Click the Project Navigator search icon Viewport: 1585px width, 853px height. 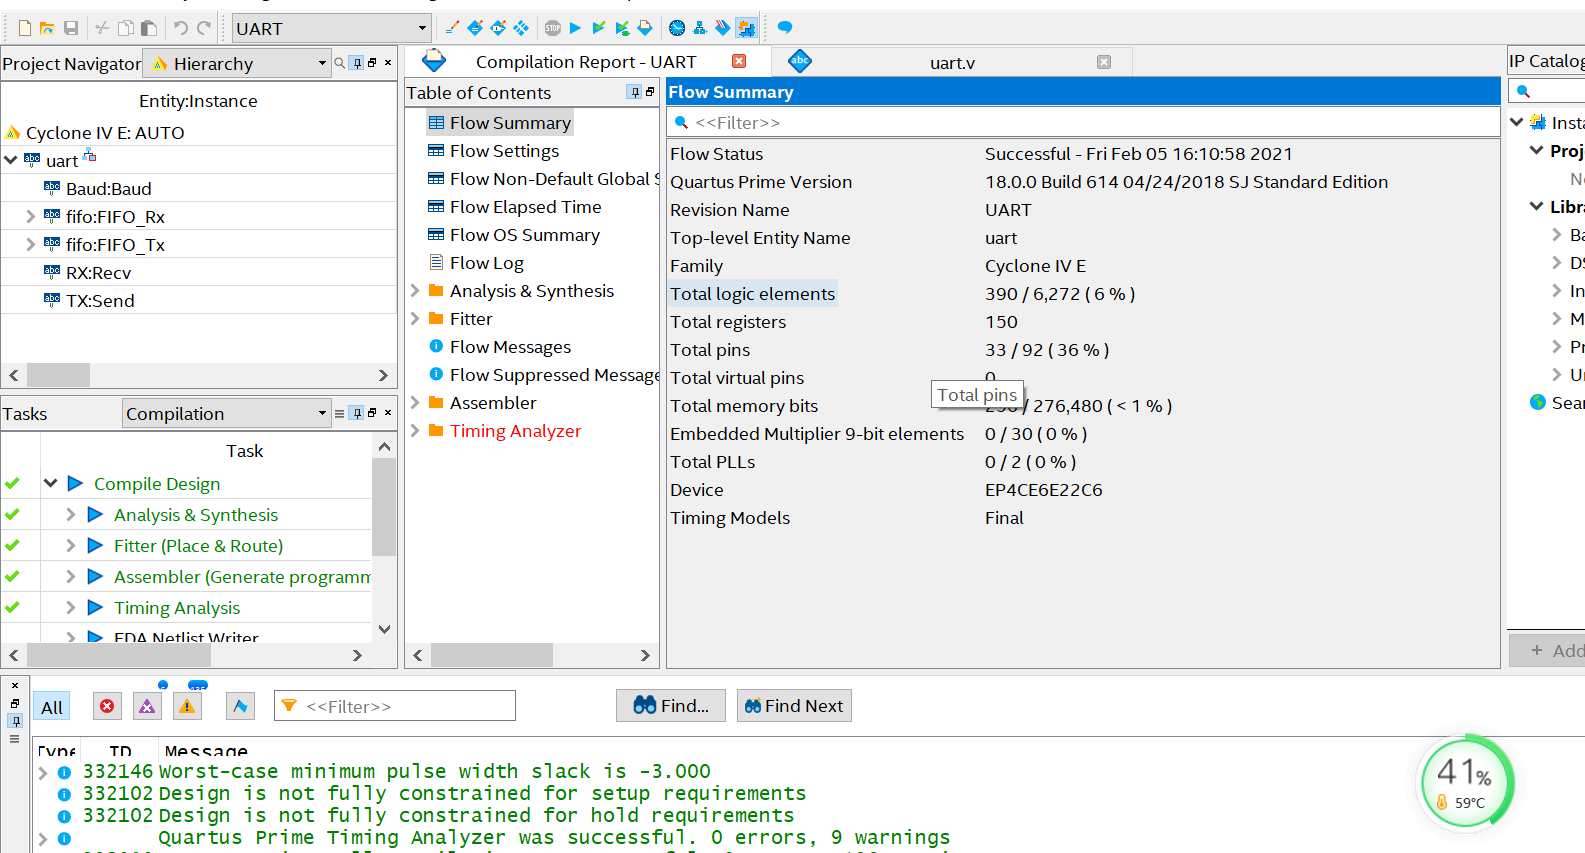340,63
